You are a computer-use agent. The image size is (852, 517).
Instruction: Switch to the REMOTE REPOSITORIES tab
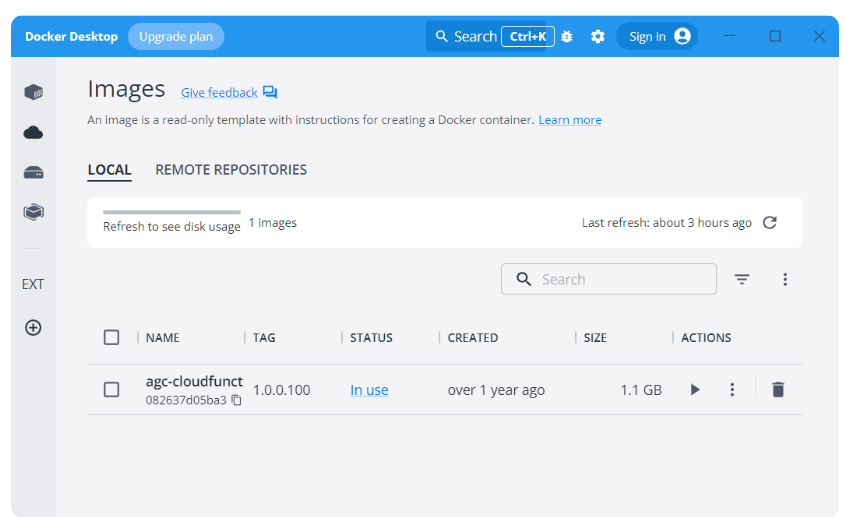[231, 170]
